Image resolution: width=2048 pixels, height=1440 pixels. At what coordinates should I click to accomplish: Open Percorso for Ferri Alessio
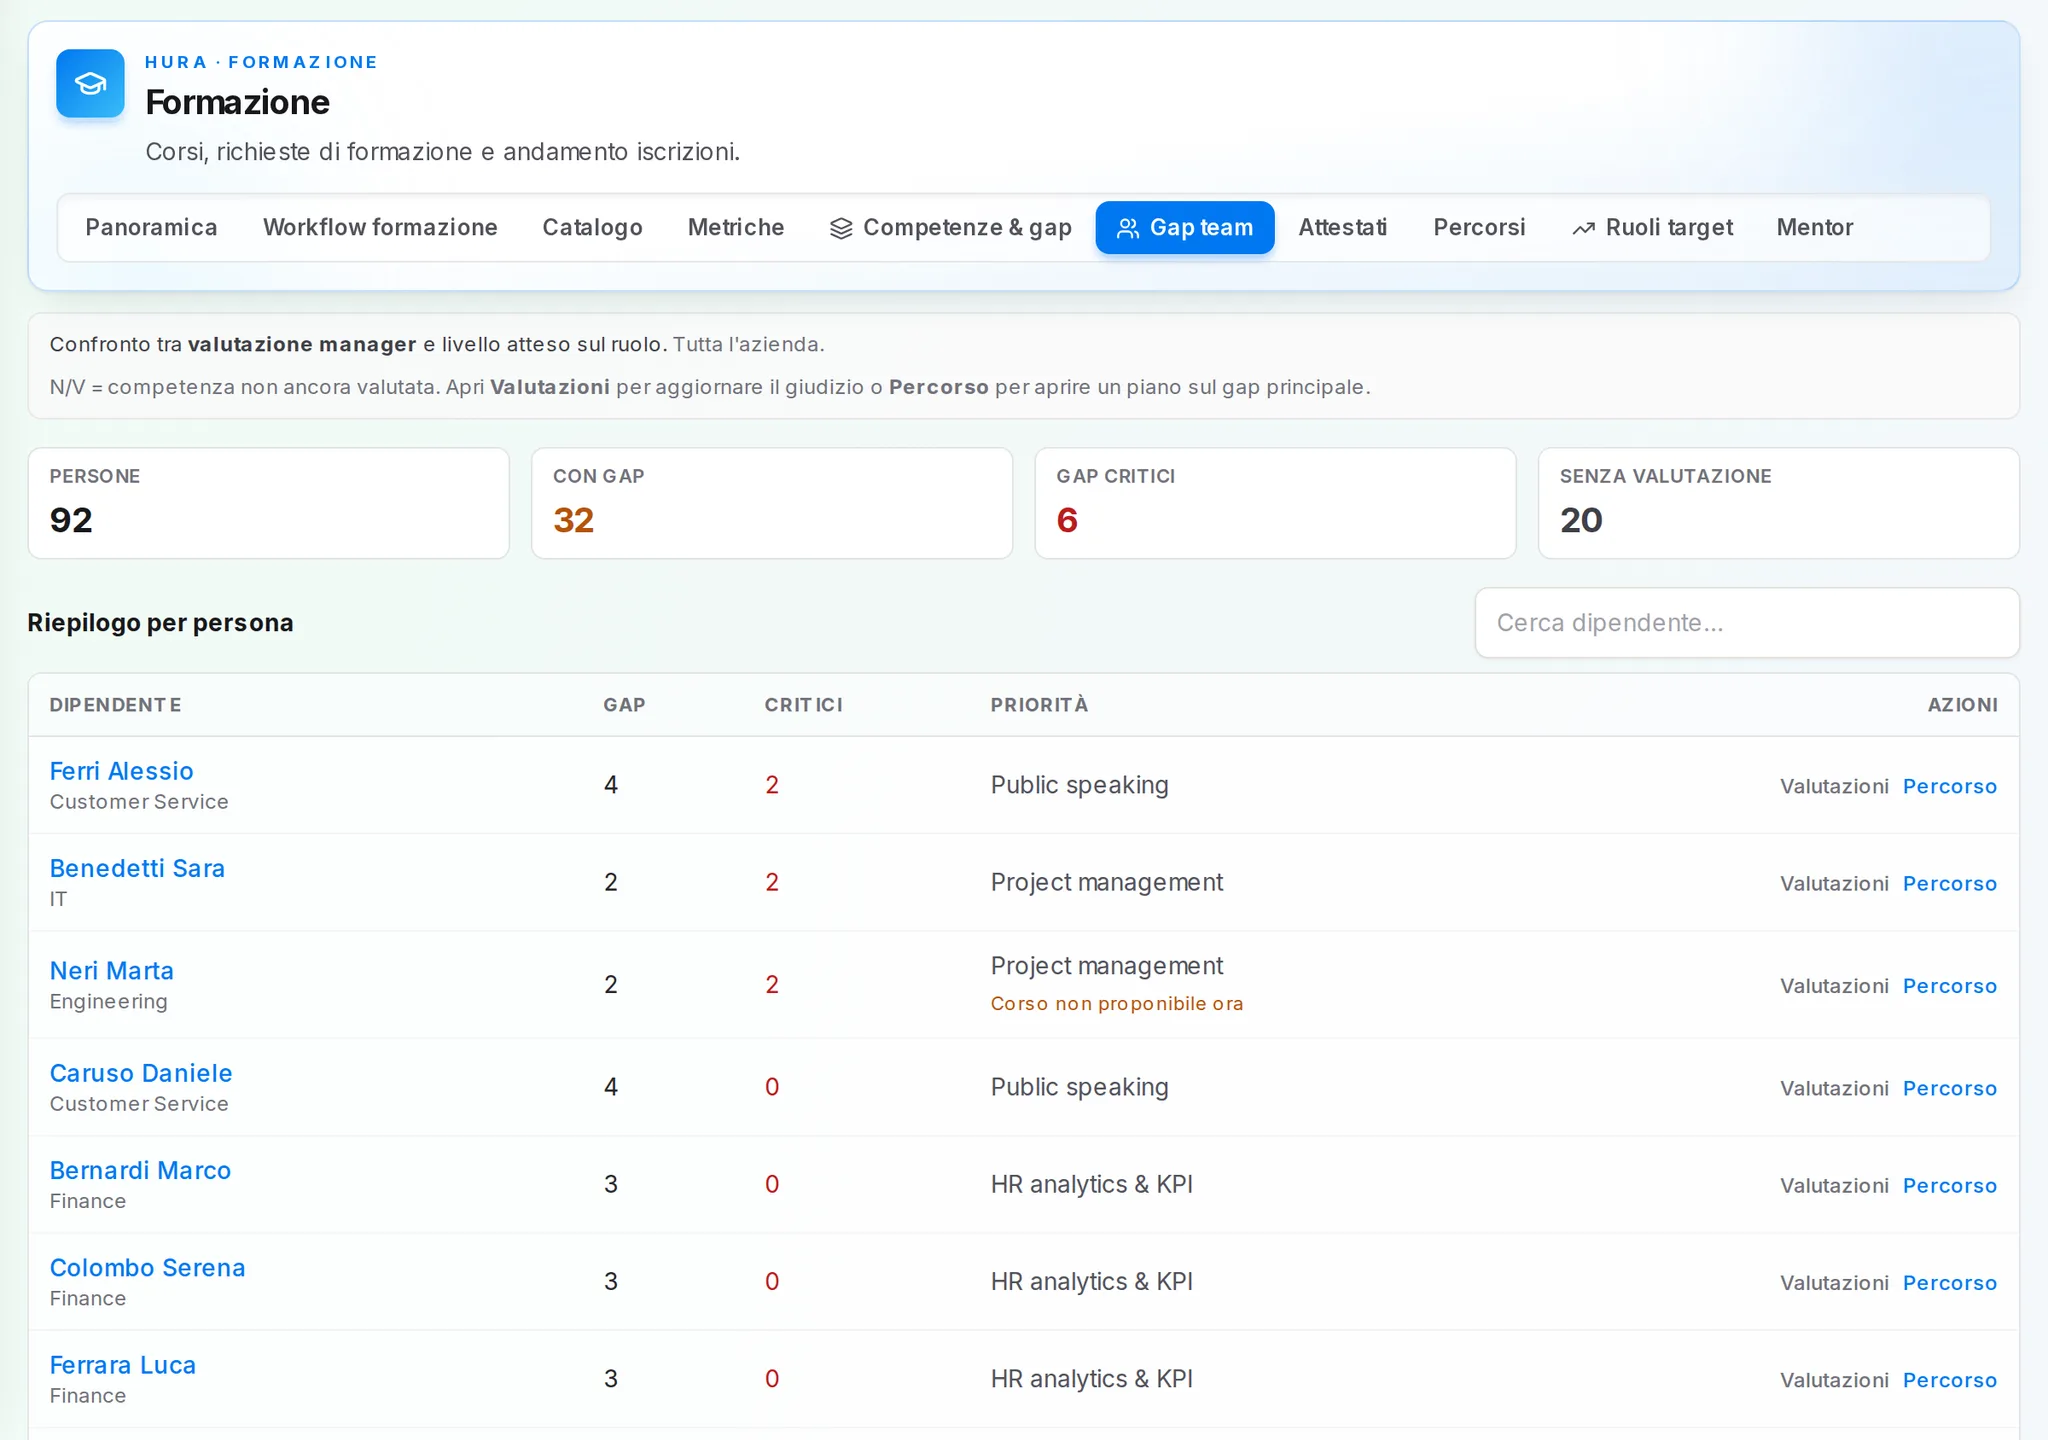click(x=1949, y=786)
